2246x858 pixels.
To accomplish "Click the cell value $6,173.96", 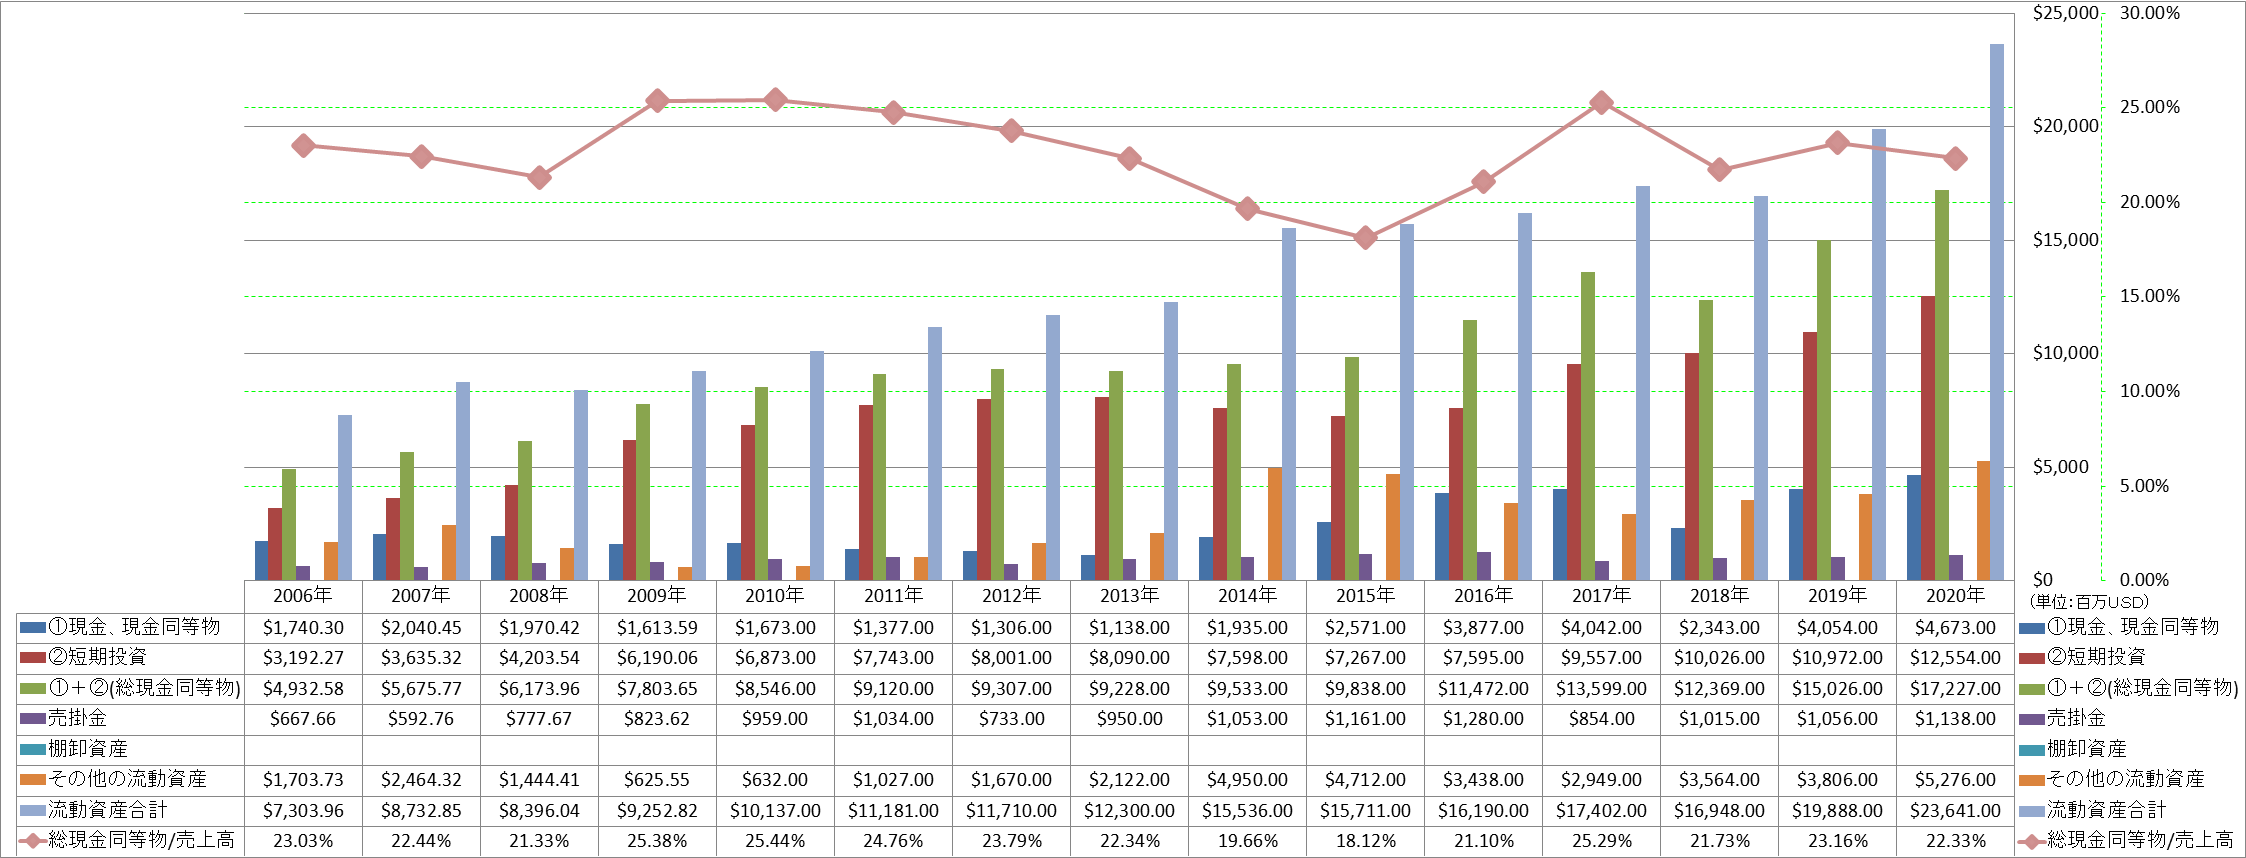I will tap(539, 689).
